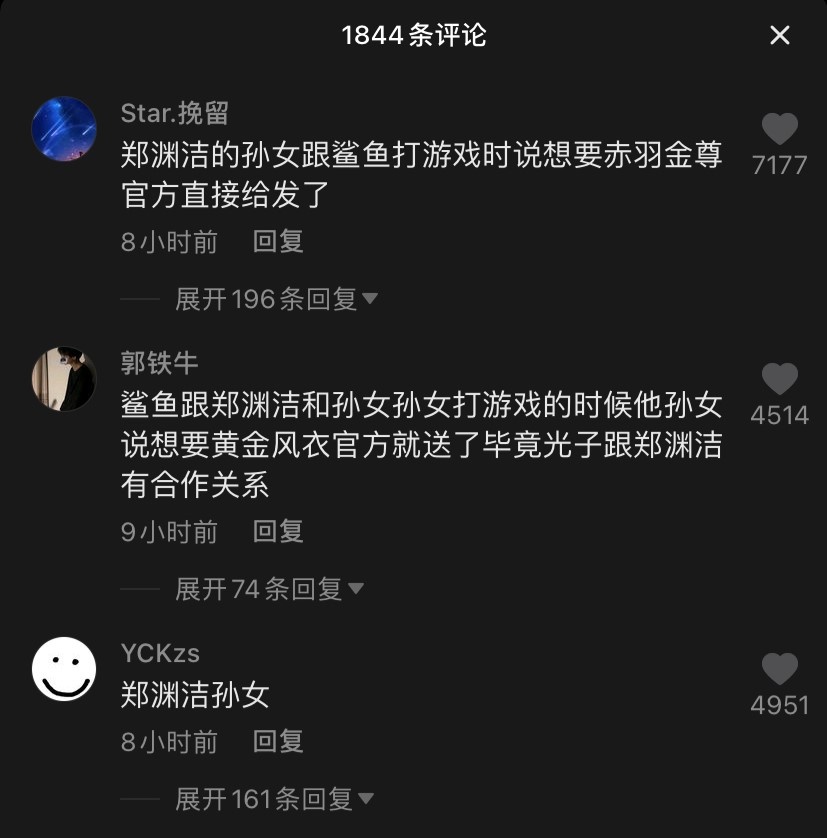
Task: Open the username YCKzs
Action: point(160,653)
